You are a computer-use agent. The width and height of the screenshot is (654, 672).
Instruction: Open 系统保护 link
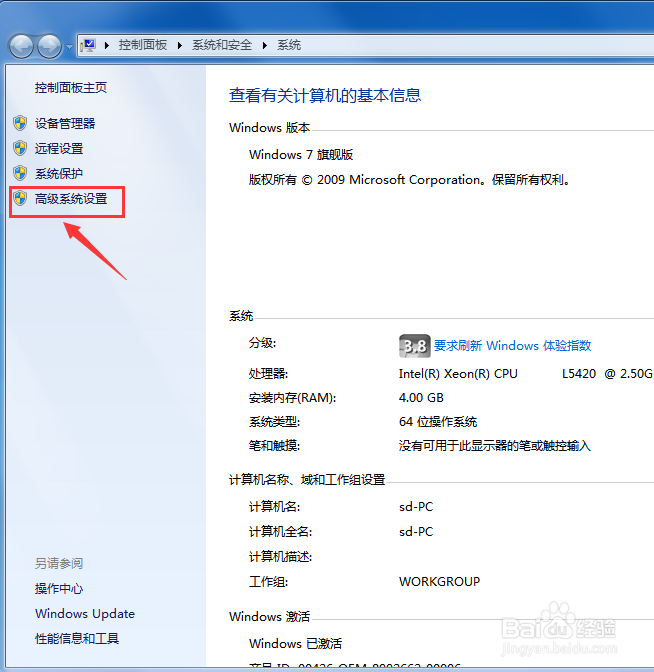pyautogui.click(x=59, y=173)
